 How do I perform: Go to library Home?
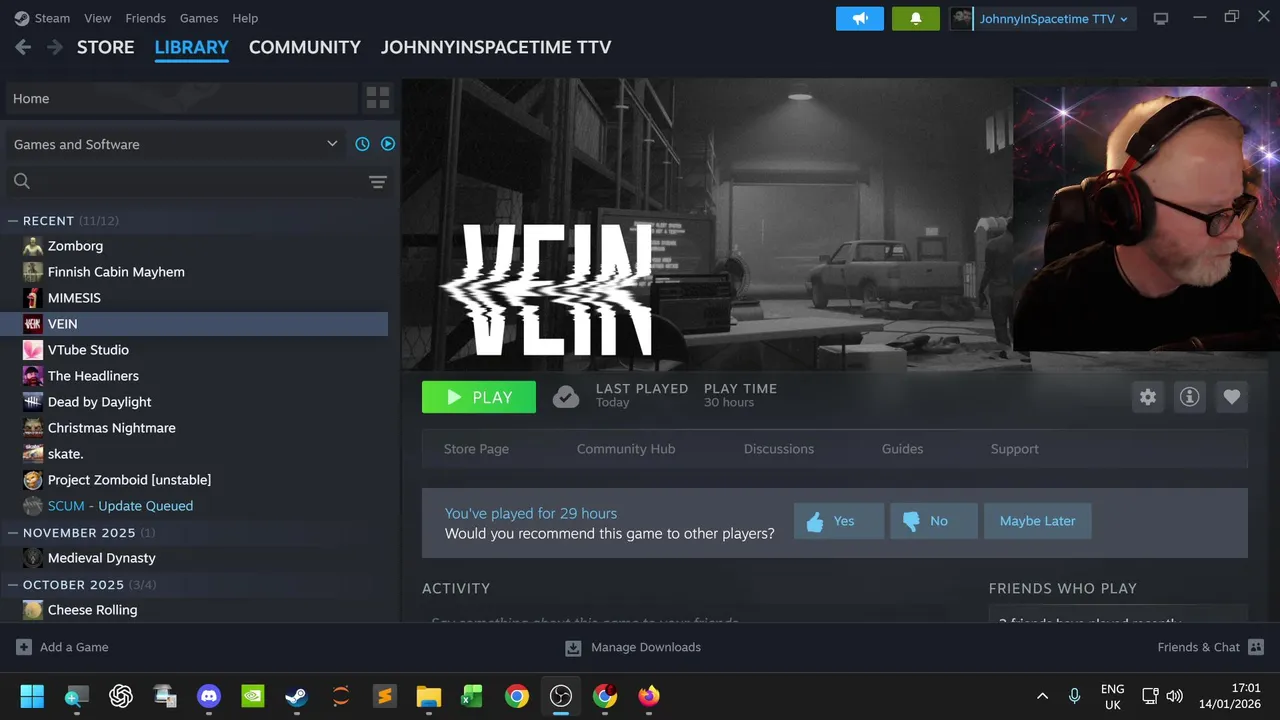(x=182, y=98)
